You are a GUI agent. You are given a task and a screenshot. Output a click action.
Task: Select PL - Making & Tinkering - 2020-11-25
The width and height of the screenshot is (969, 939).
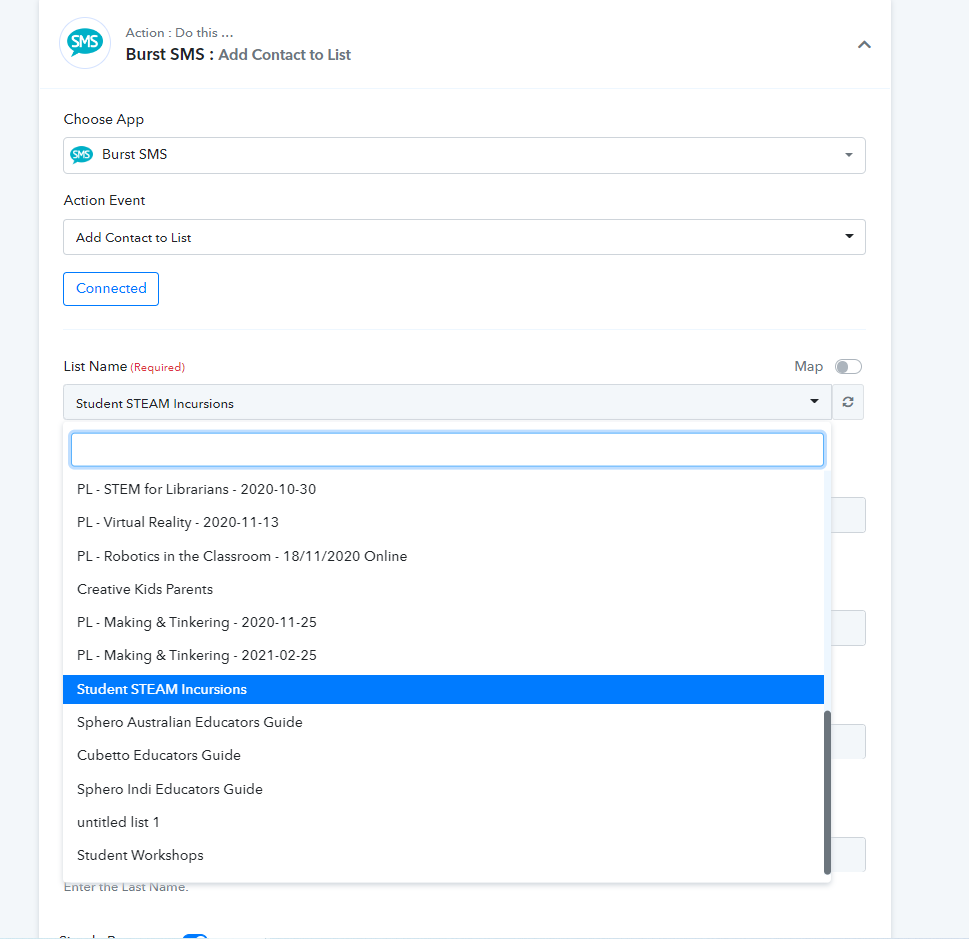(x=443, y=622)
